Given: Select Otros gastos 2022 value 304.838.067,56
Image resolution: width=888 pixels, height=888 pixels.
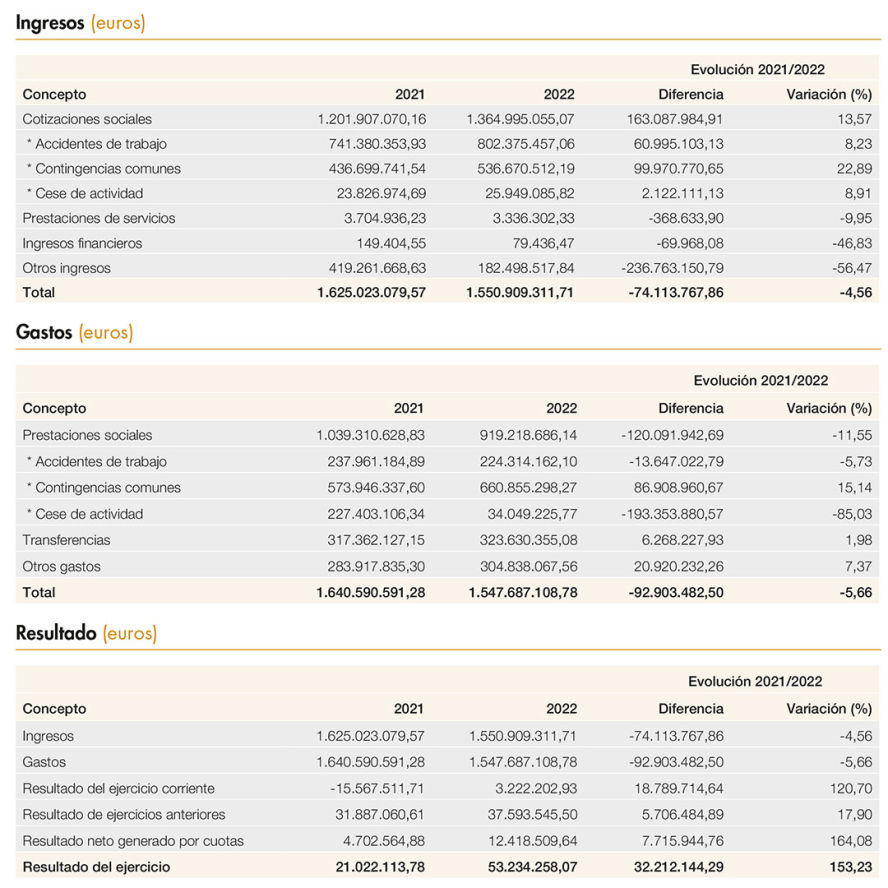Looking at the screenshot, I should tap(528, 566).
